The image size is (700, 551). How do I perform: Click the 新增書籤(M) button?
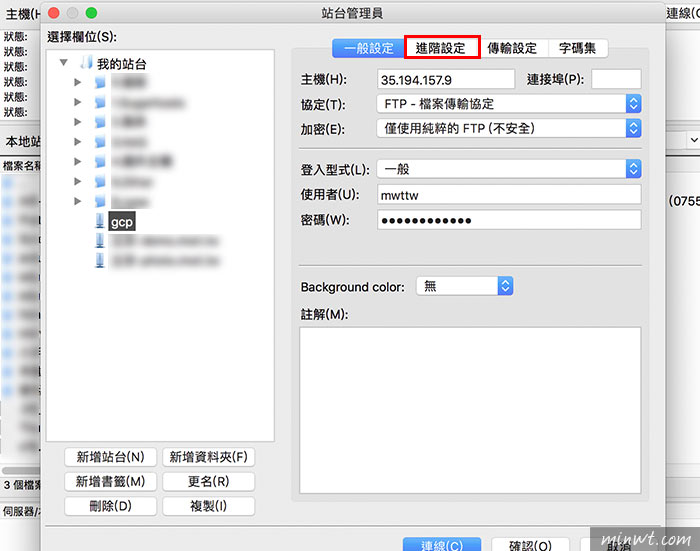pos(110,481)
